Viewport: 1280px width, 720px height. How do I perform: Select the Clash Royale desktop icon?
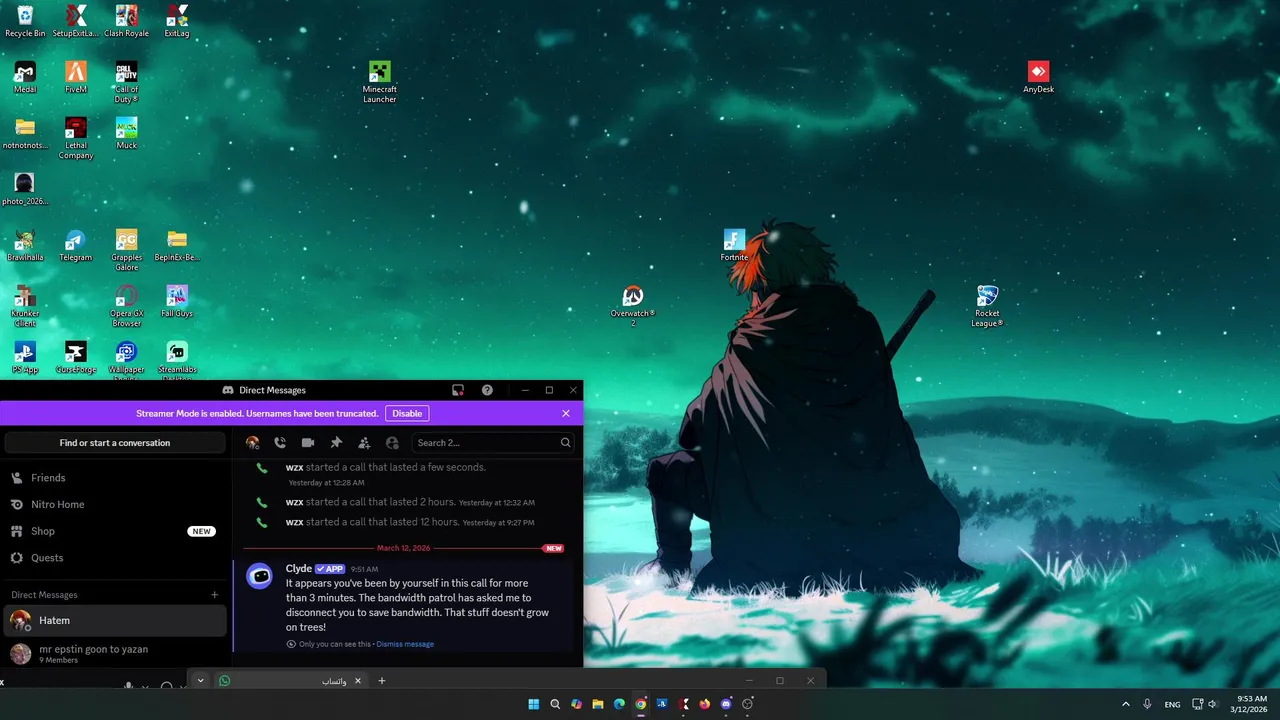point(126,21)
